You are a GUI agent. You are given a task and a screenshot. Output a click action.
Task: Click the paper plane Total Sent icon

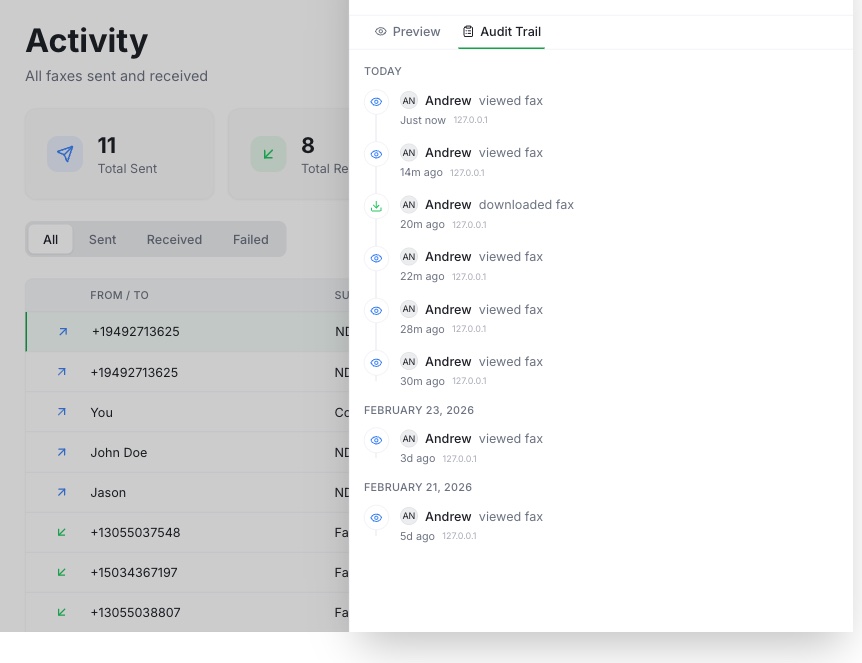65,154
